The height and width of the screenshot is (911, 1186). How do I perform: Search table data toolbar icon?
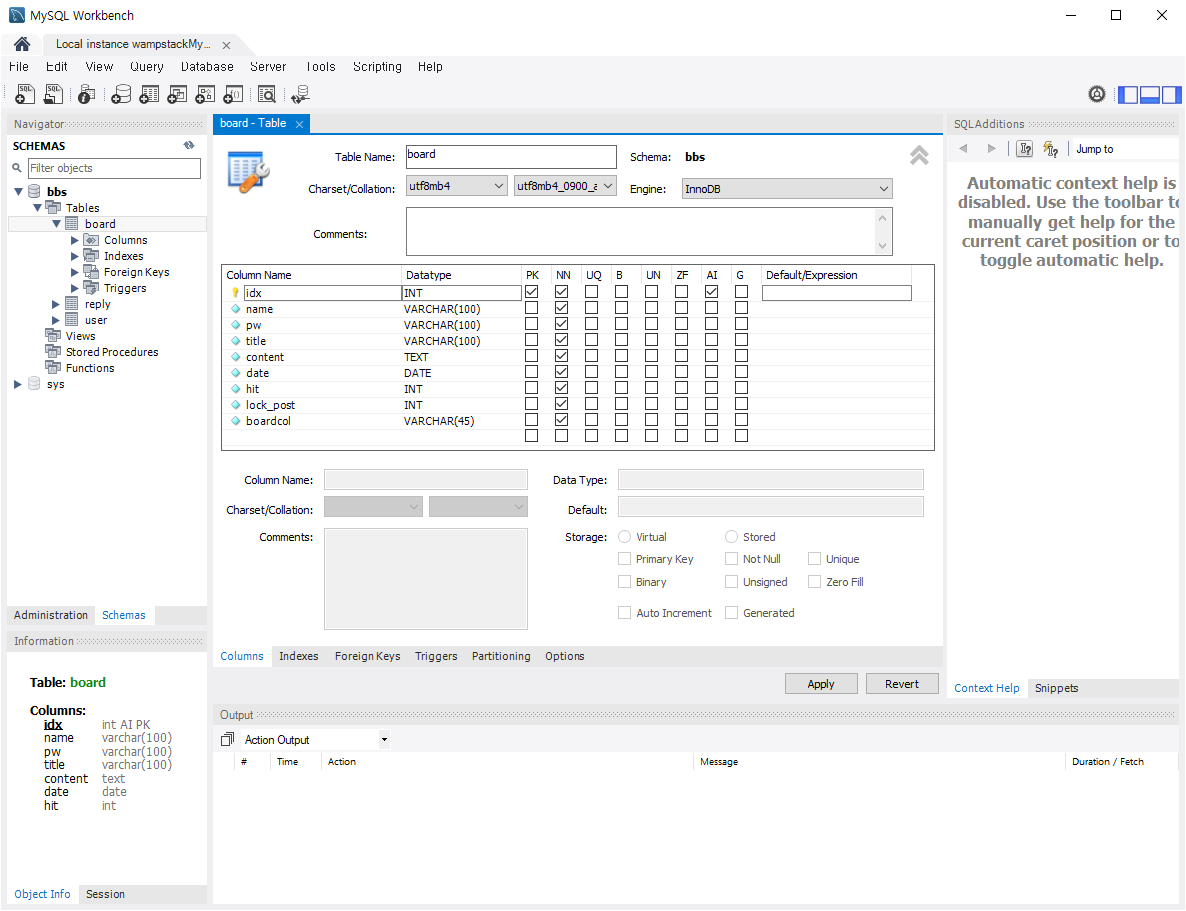tap(267, 94)
